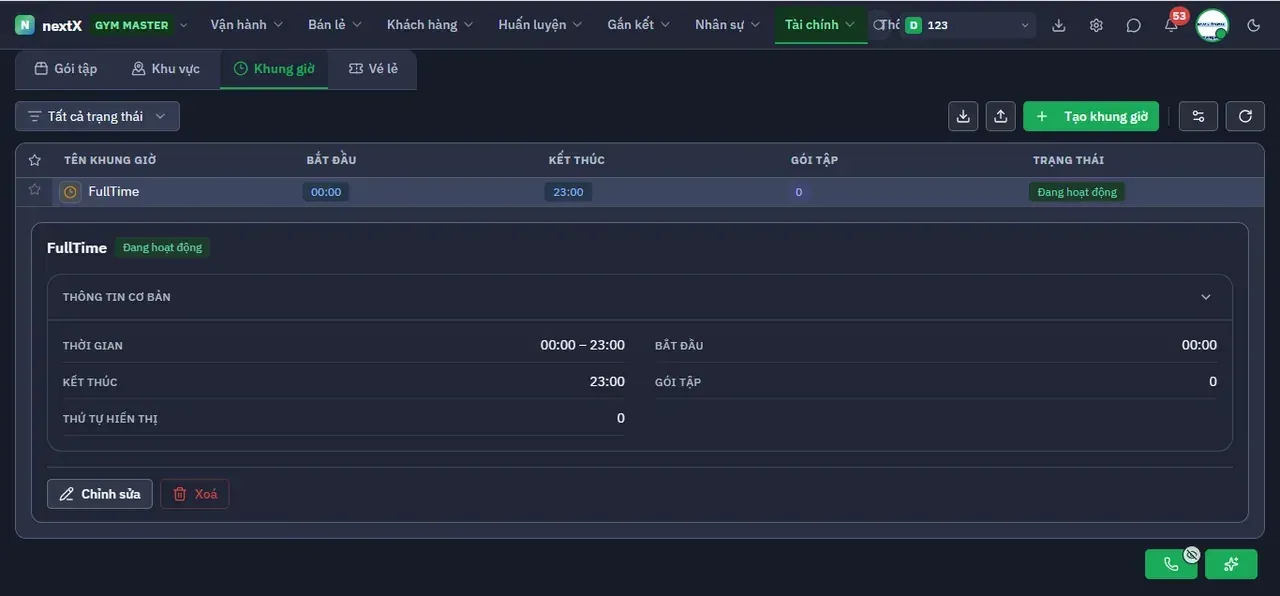Open the Gắn kết menu
This screenshot has height=596, width=1280.
(x=639, y=25)
